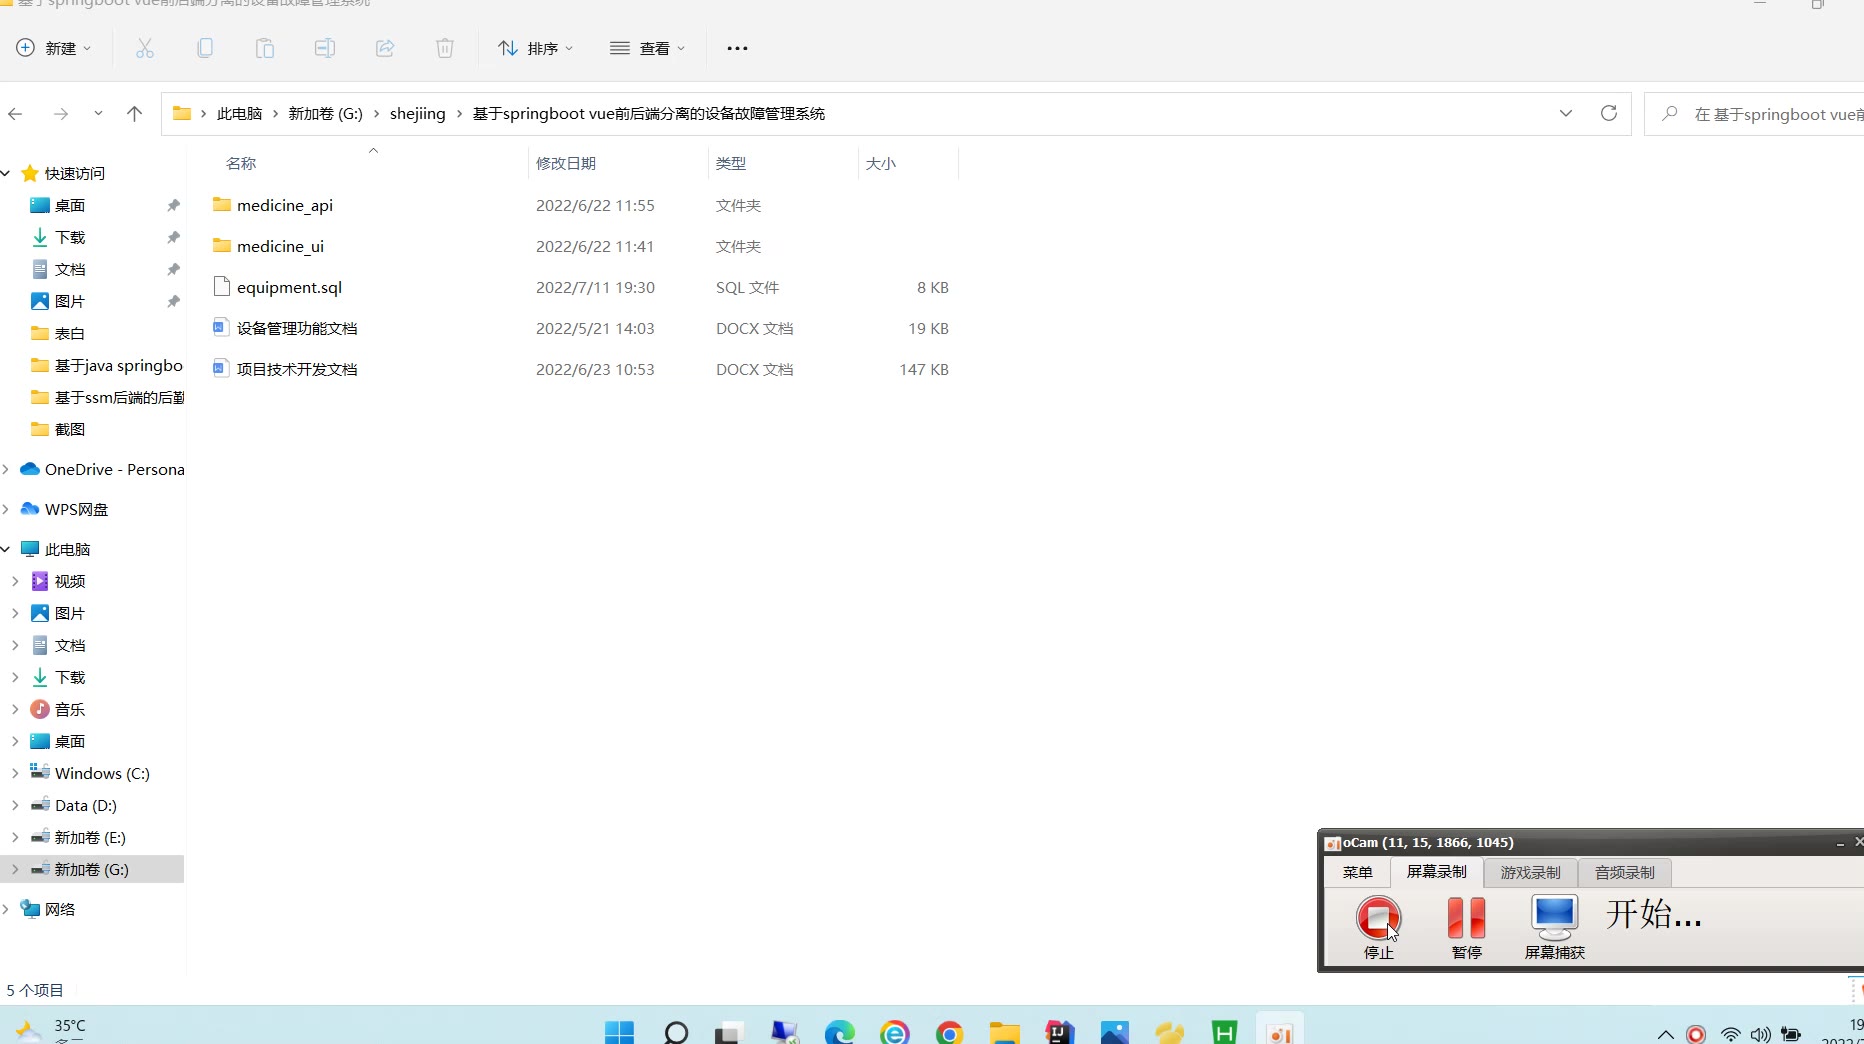Collapse the 此电脑 tree node
This screenshot has width=1864, height=1044.
coord(6,549)
